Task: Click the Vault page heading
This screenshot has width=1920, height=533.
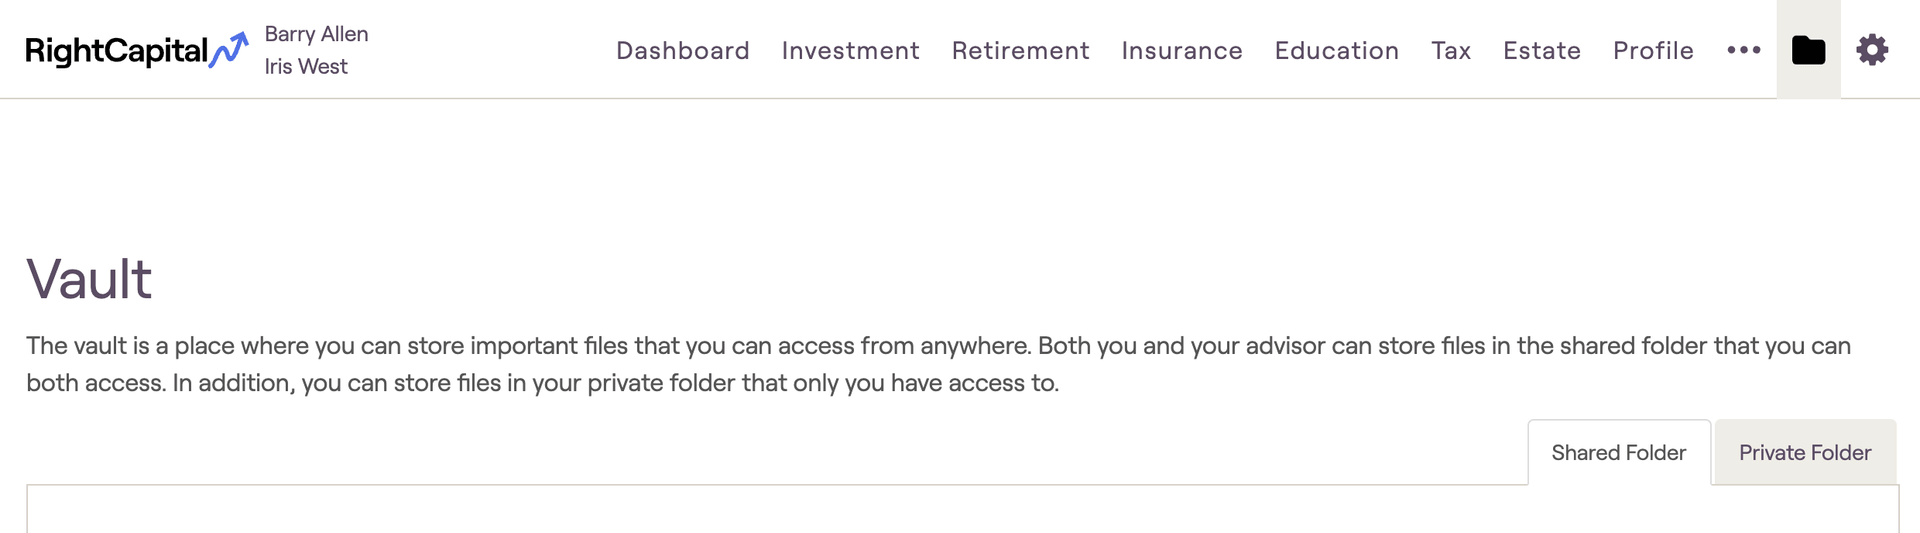Action: tap(89, 278)
